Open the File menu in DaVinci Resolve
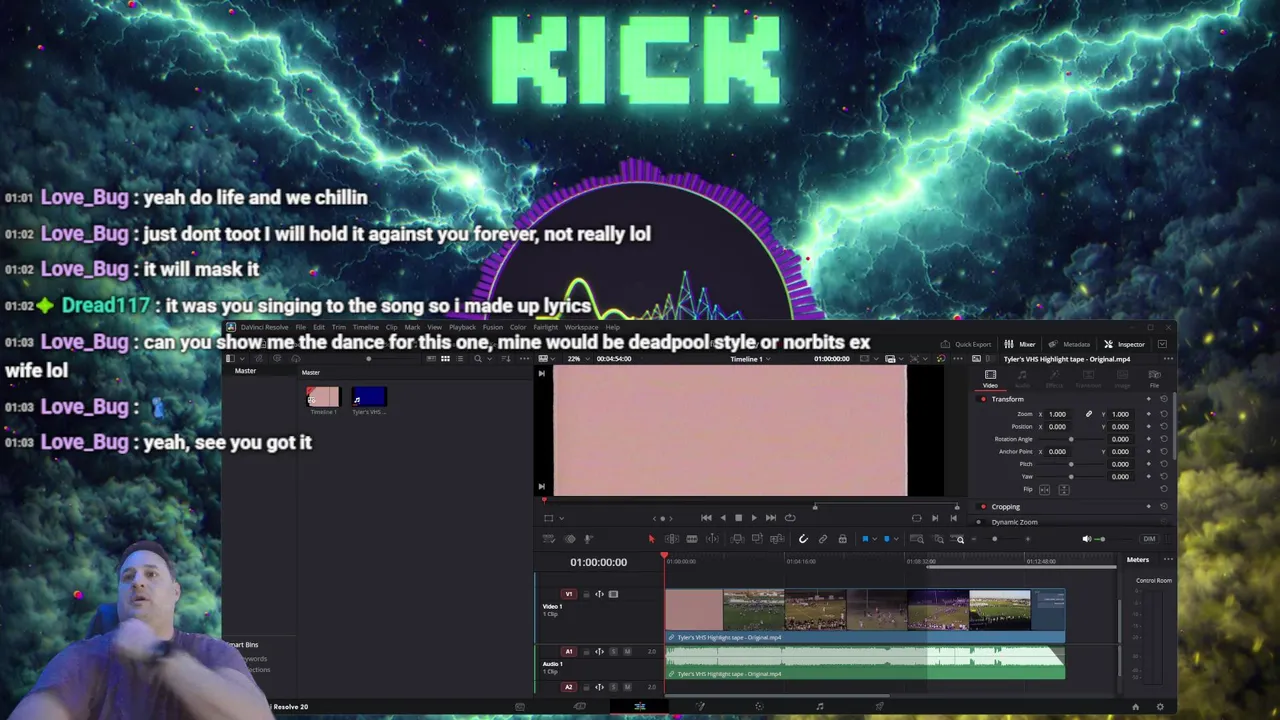 coord(301,327)
